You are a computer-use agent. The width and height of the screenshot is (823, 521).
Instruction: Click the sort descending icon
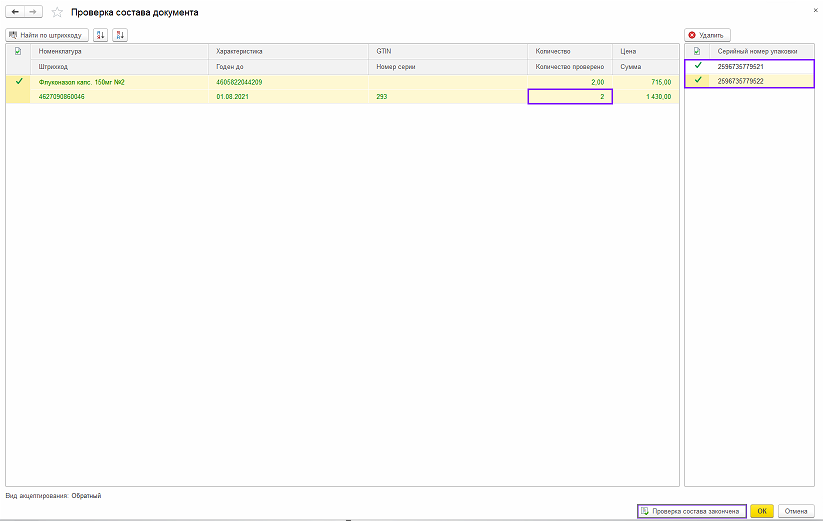coord(120,35)
